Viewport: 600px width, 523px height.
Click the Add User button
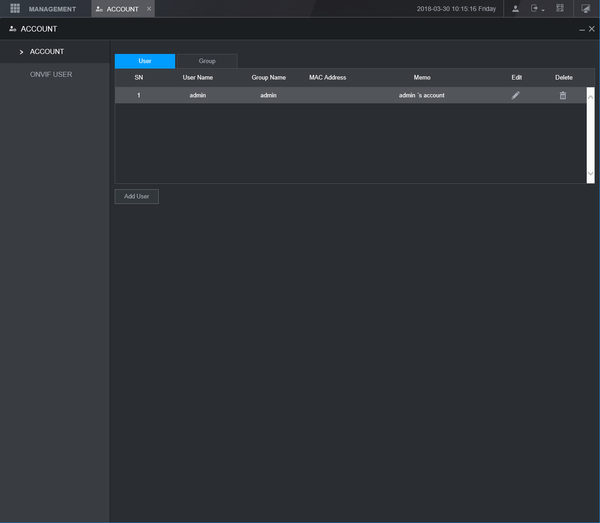pos(137,196)
